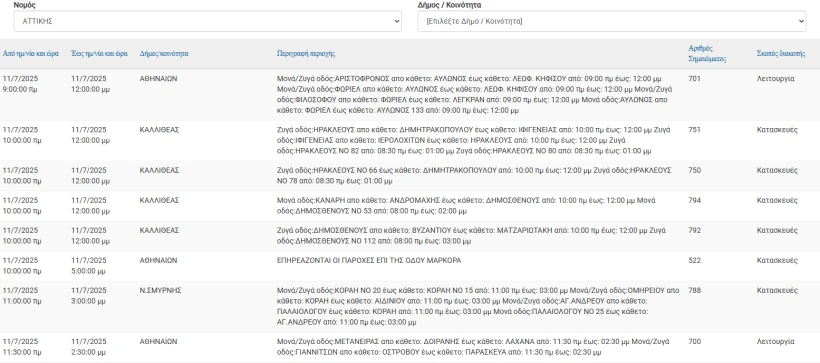
Task: Sort by 'Έως ημ/νία και ώρα' column header
Action: pyautogui.click(x=99, y=53)
